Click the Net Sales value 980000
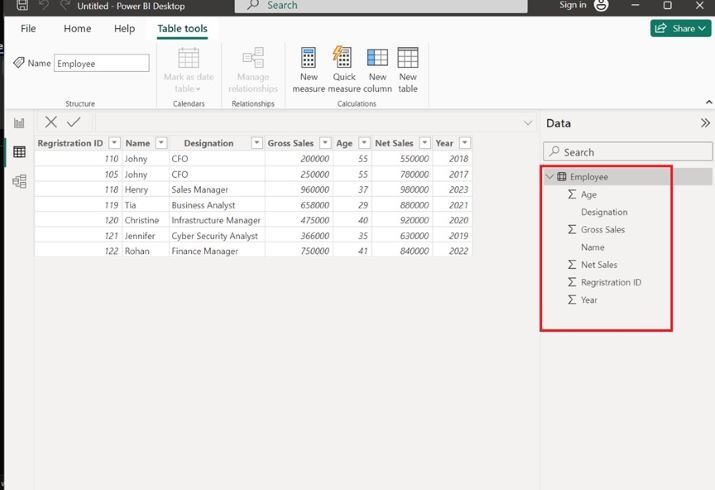 point(414,190)
